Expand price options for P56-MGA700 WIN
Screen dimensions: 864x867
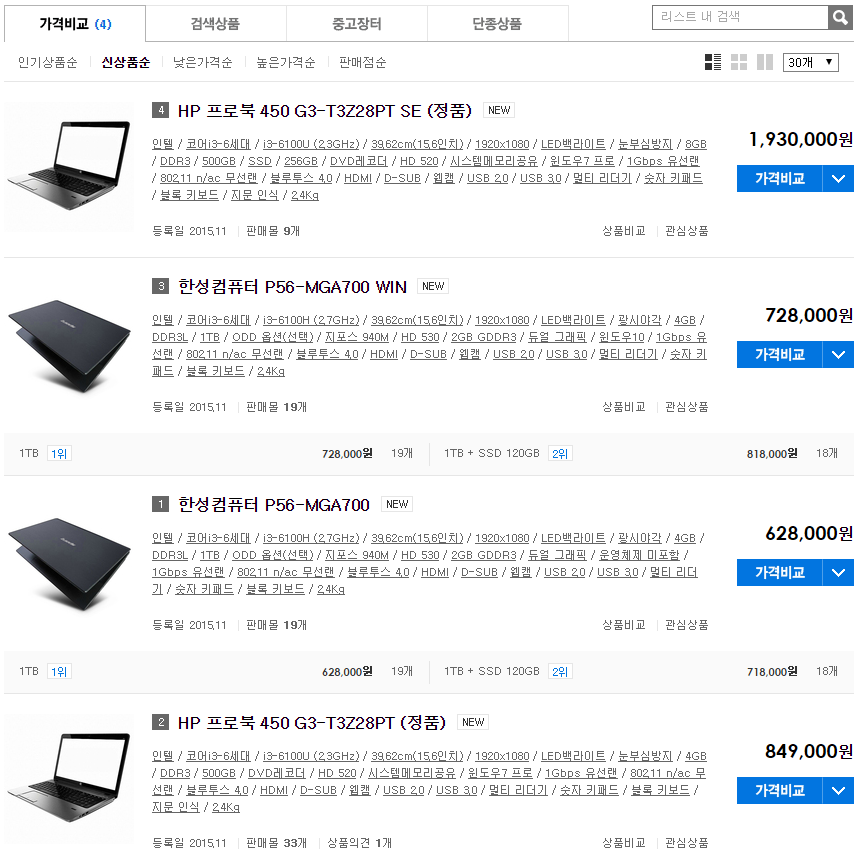(838, 354)
